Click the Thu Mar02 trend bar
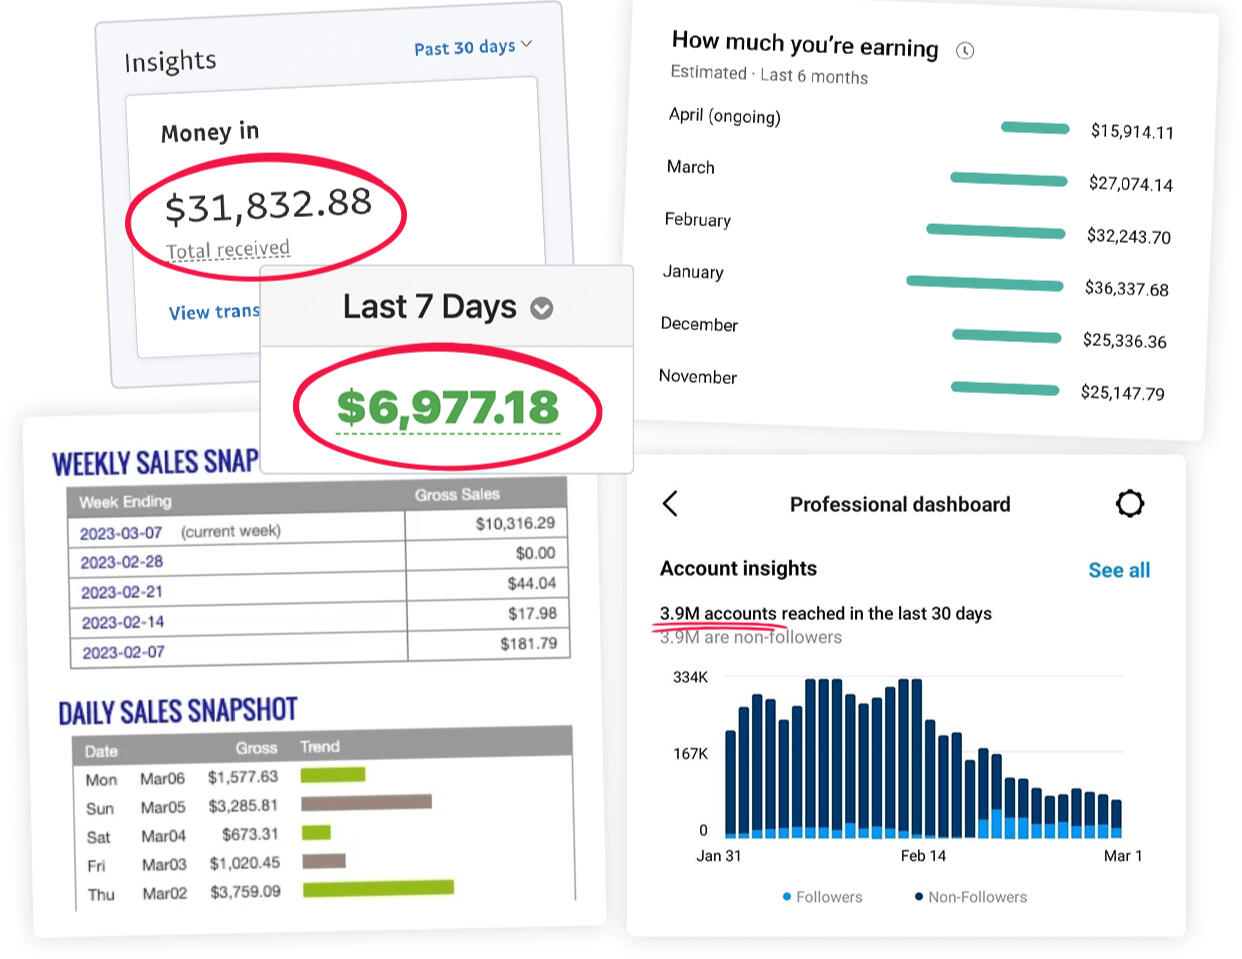Image resolution: width=1242 pixels, height=959 pixels. point(378,888)
